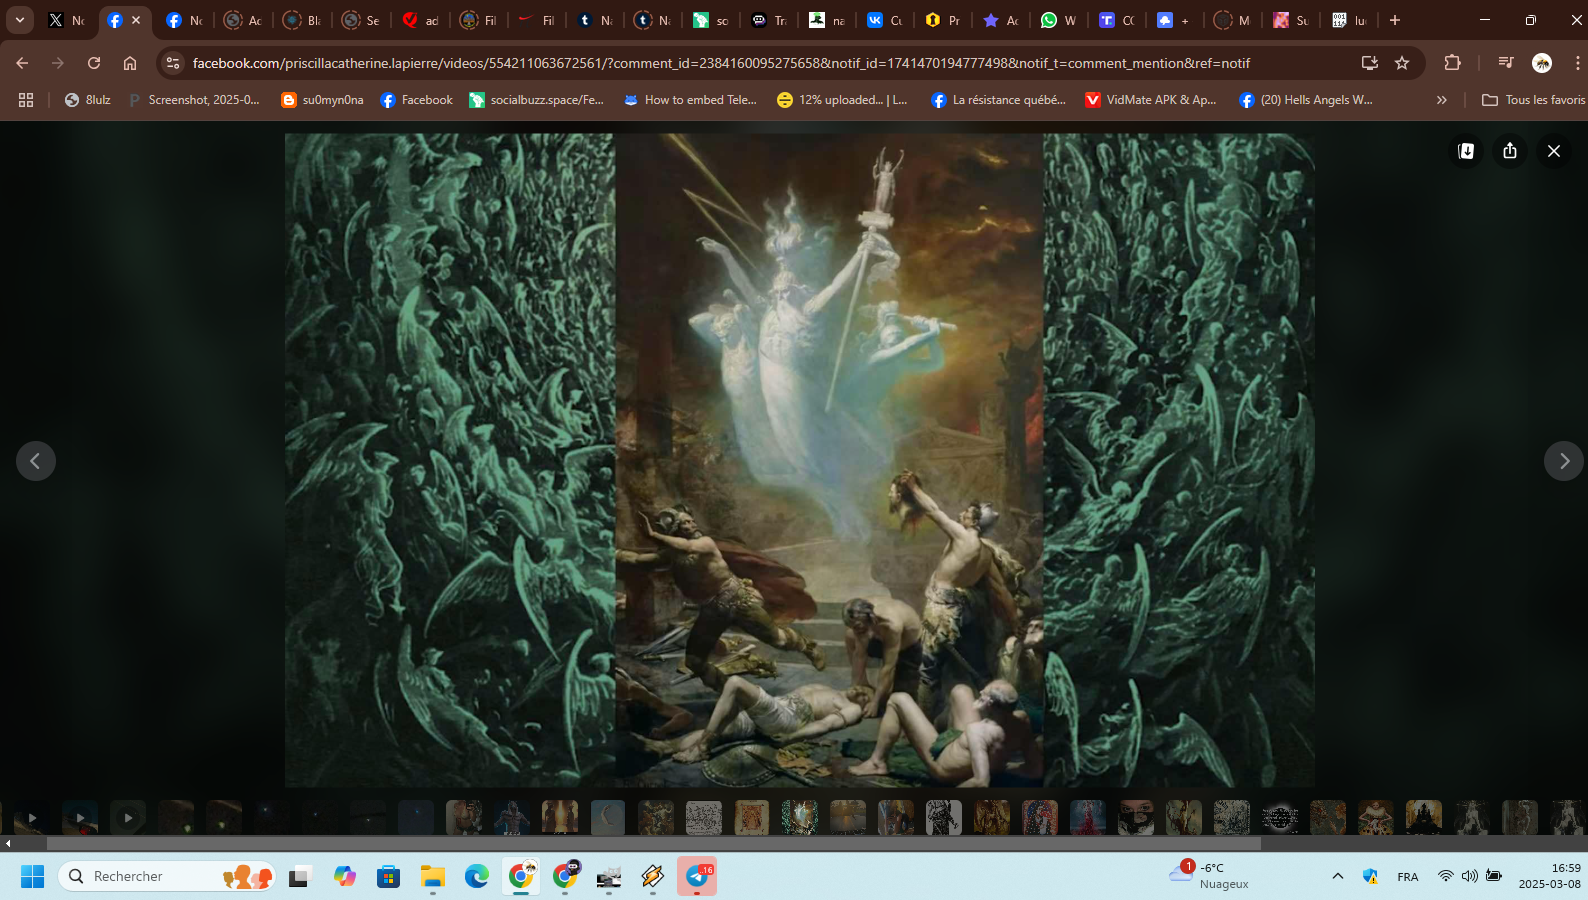Open the volume control in tray

pos(1469,876)
